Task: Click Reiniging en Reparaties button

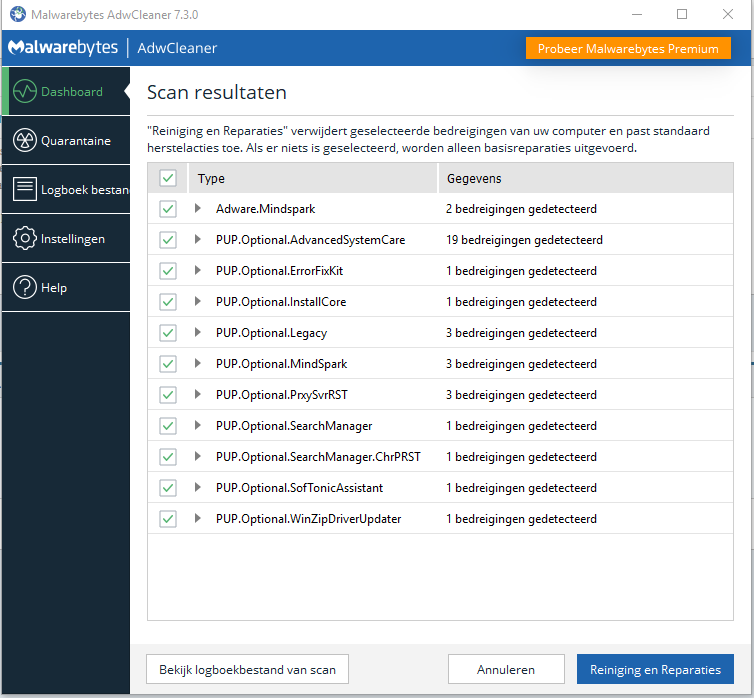Action: click(655, 670)
